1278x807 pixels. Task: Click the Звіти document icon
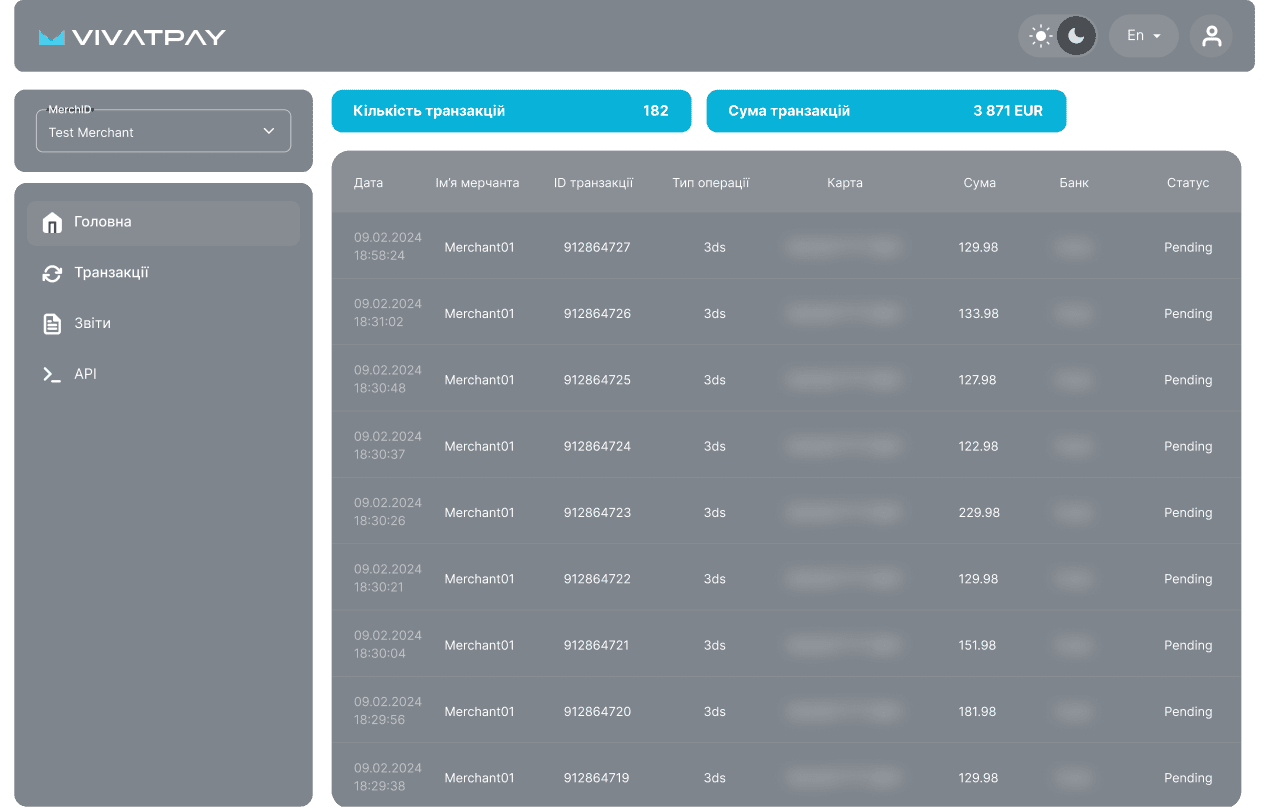pyautogui.click(x=52, y=324)
